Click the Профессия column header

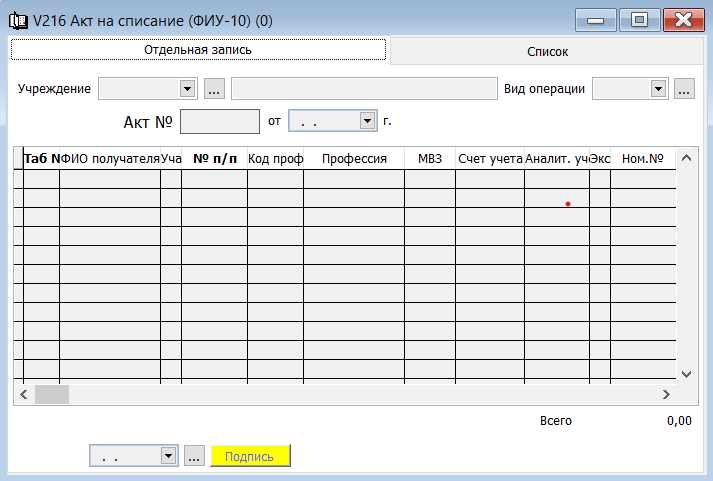[x=354, y=158]
